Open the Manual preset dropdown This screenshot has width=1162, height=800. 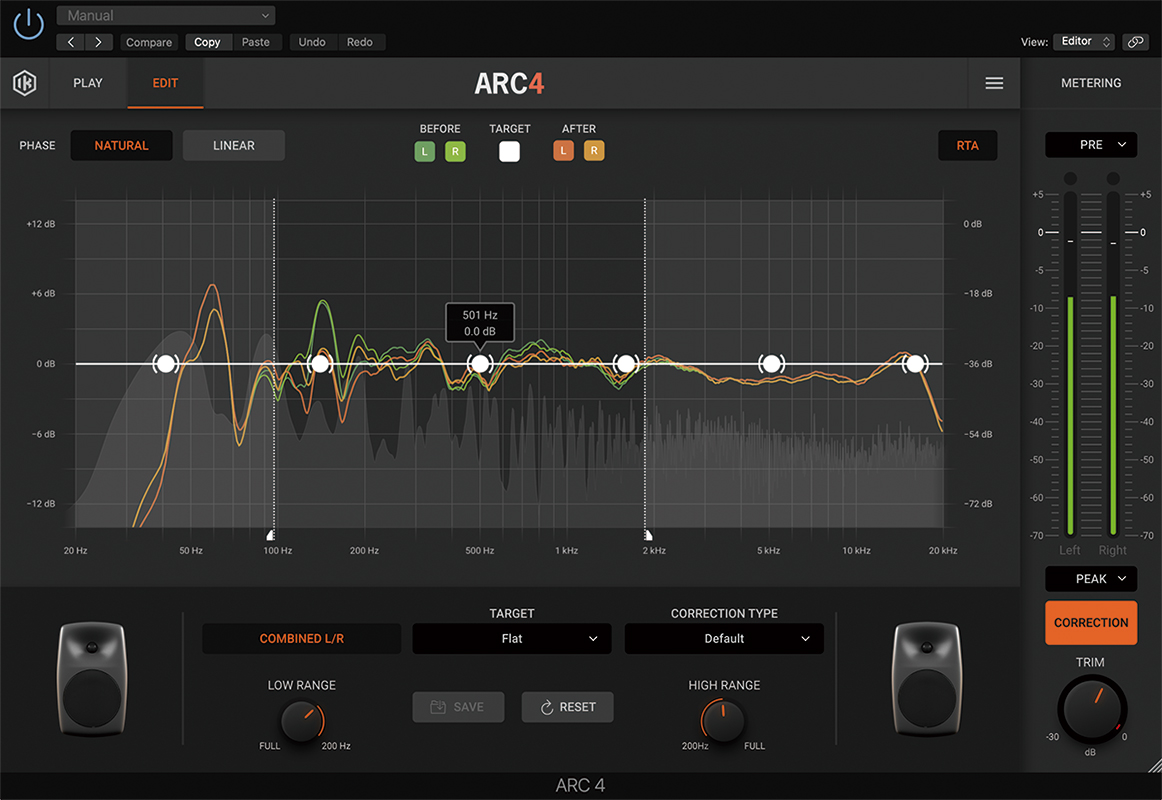pyautogui.click(x=166, y=16)
